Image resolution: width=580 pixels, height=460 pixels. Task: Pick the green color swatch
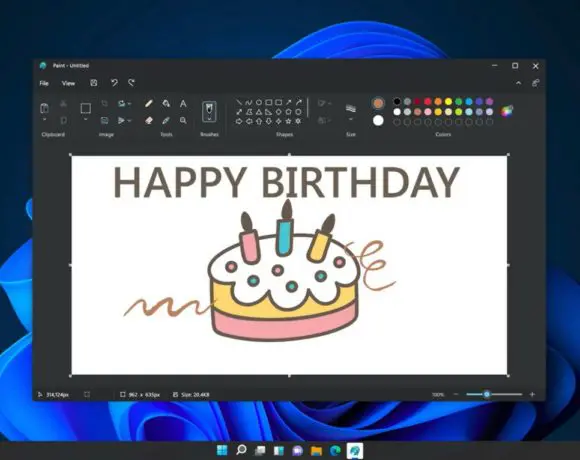tap(459, 101)
